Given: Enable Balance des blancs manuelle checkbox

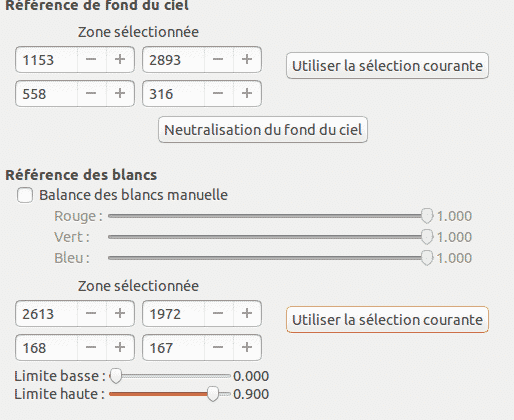Looking at the screenshot, I should [x=25, y=195].
